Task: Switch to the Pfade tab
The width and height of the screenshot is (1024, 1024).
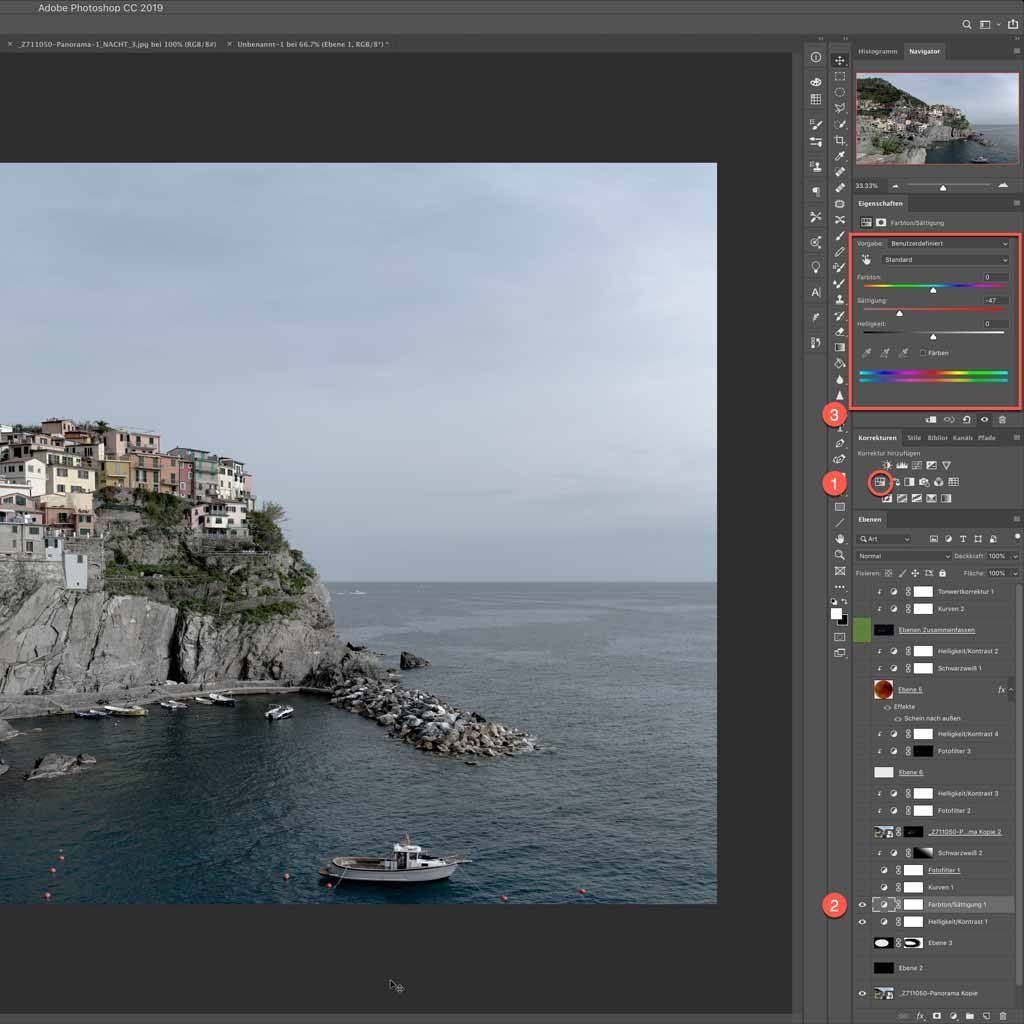Action: coord(986,438)
